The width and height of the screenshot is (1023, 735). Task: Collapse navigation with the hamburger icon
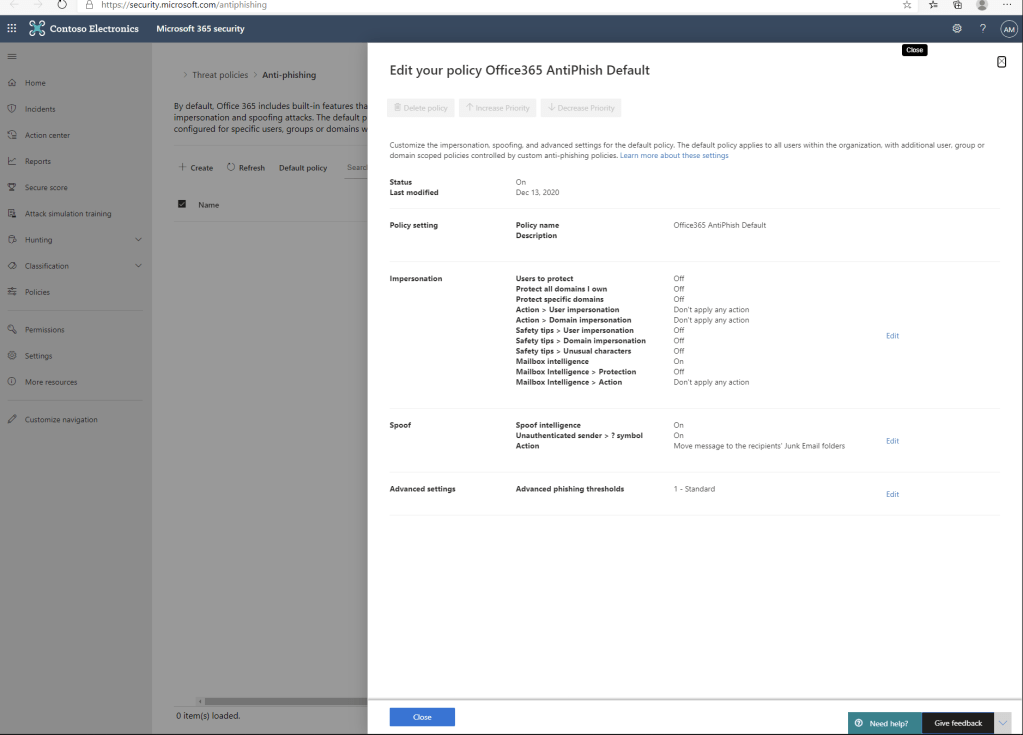pos(12,57)
